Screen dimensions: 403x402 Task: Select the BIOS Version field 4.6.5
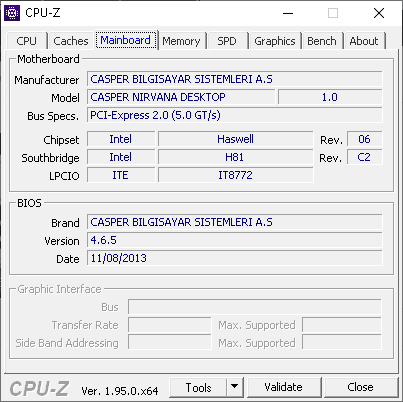(235, 240)
